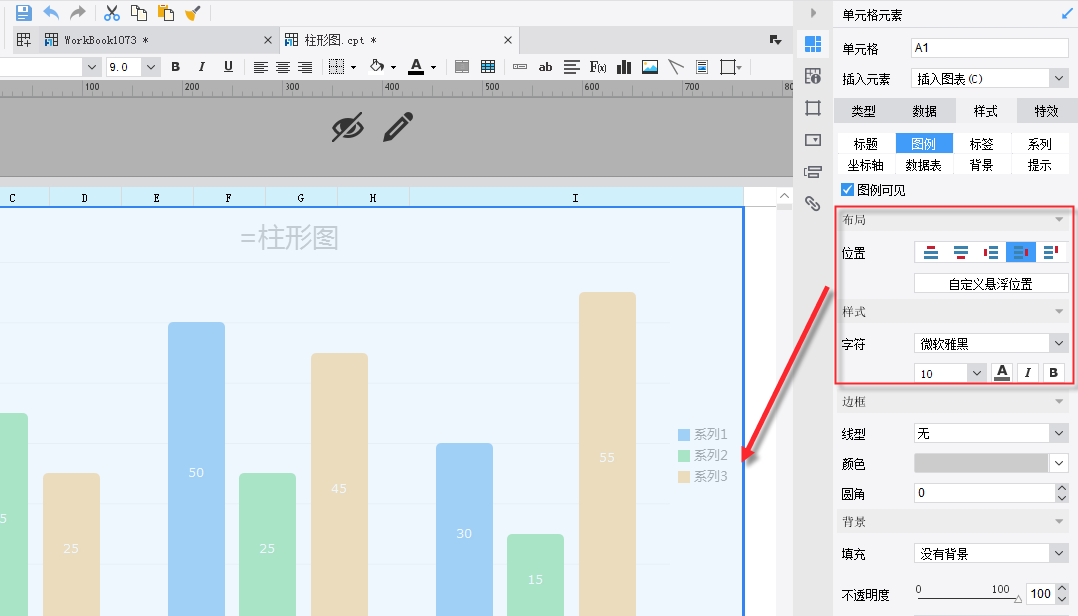The height and width of the screenshot is (616, 1078).
Task: Open the font name dropdown arrow
Action: 91,67
